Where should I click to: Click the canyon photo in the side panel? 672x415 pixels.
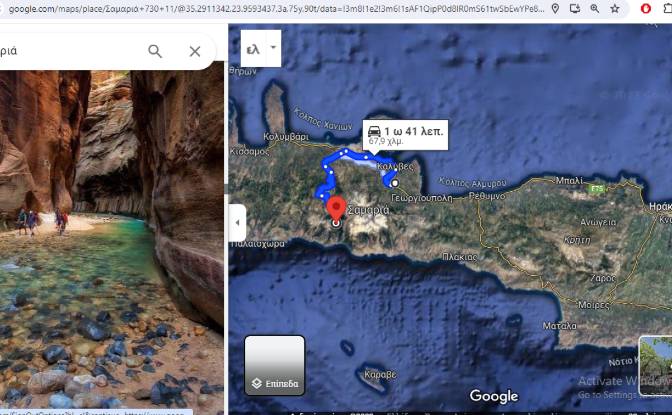point(111,240)
